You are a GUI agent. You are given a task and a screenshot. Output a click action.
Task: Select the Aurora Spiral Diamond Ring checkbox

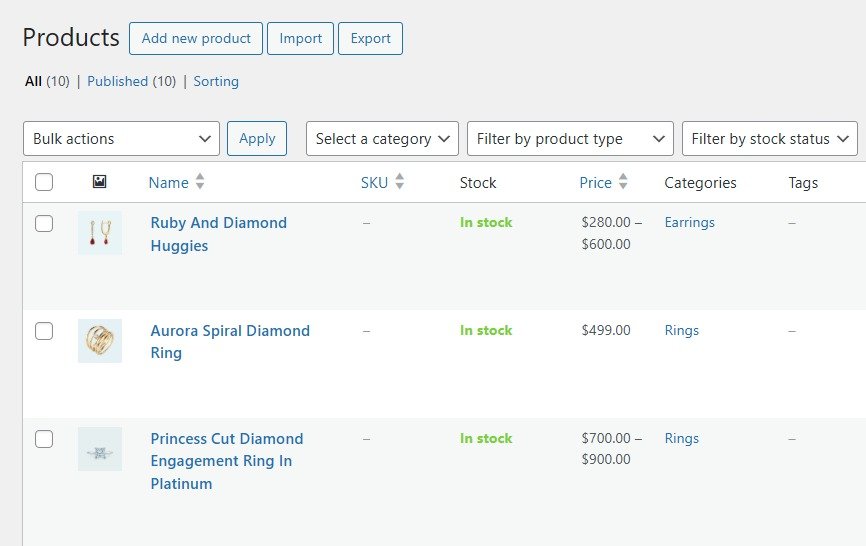[44, 331]
